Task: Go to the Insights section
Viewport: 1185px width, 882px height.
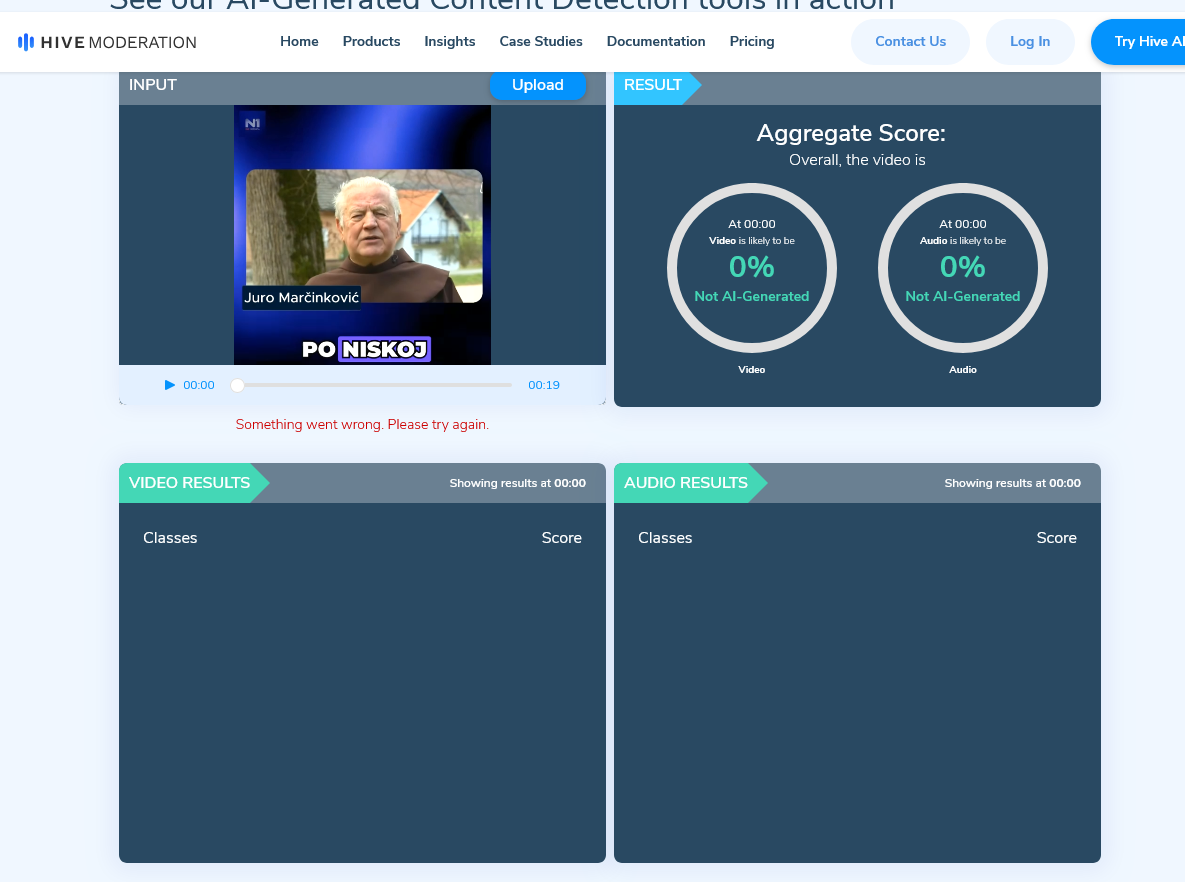Action: point(450,41)
